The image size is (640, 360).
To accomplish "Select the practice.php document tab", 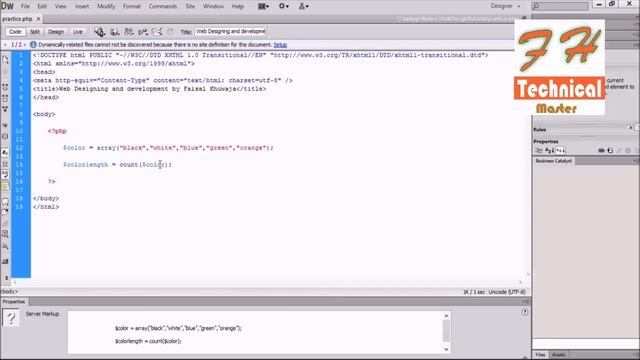I will [x=17, y=19].
